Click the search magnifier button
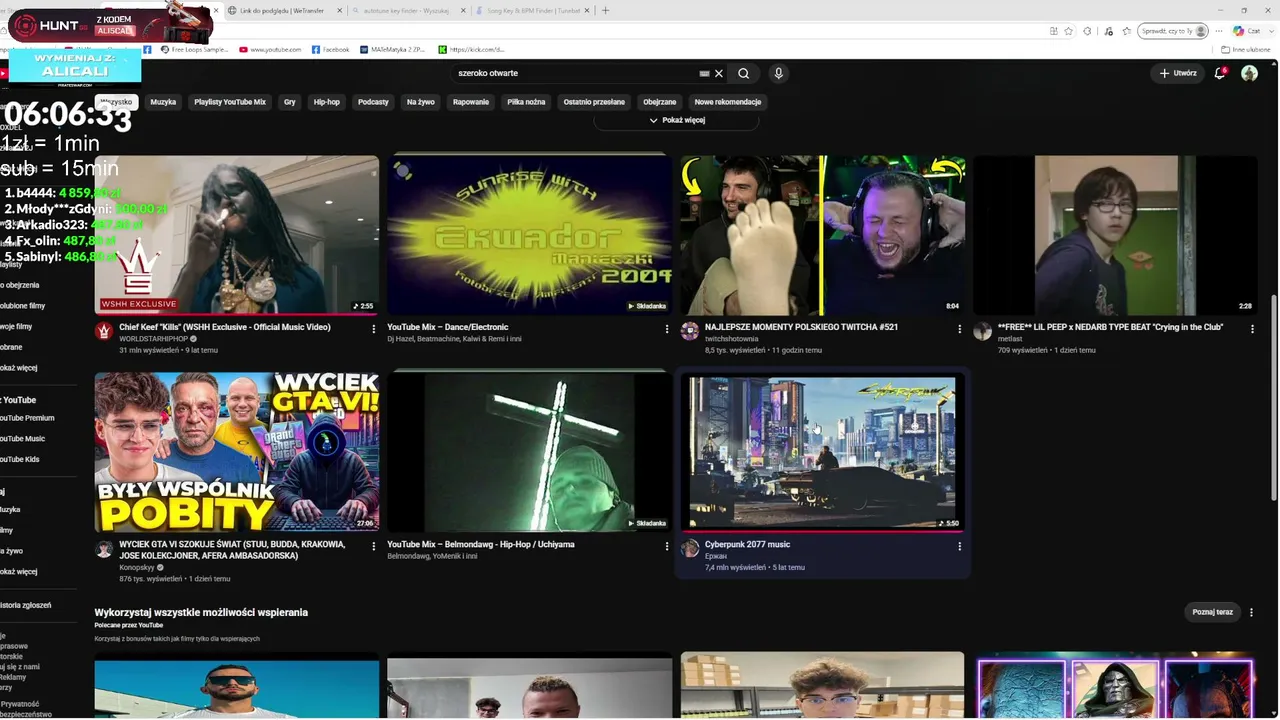1280x720 pixels. click(x=743, y=73)
